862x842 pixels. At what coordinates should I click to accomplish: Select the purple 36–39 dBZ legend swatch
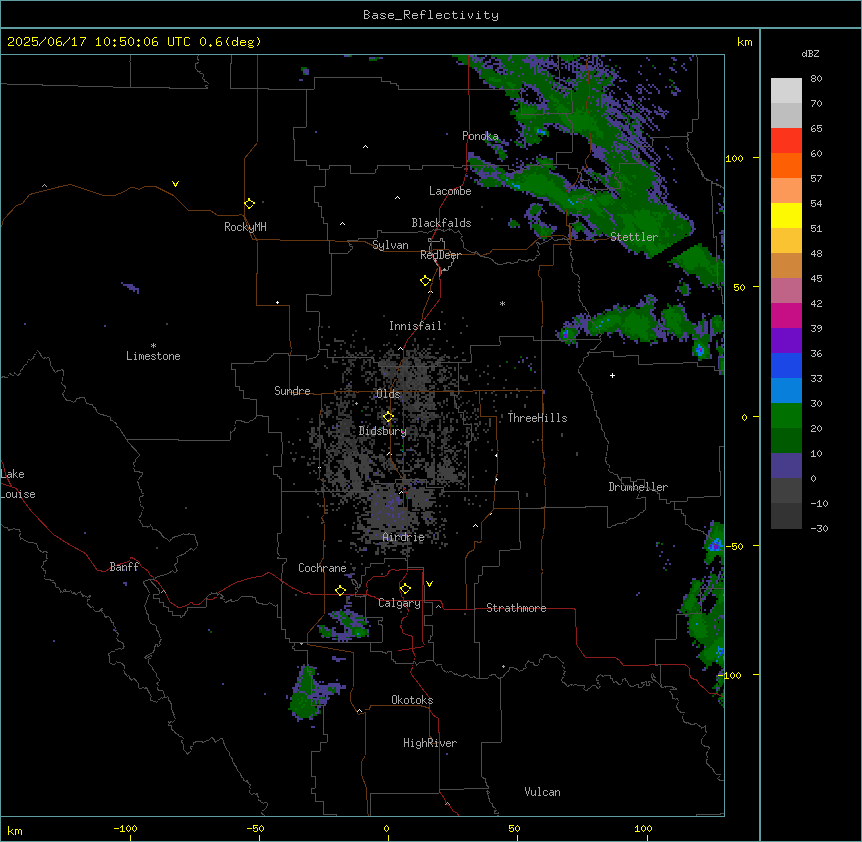(x=786, y=341)
